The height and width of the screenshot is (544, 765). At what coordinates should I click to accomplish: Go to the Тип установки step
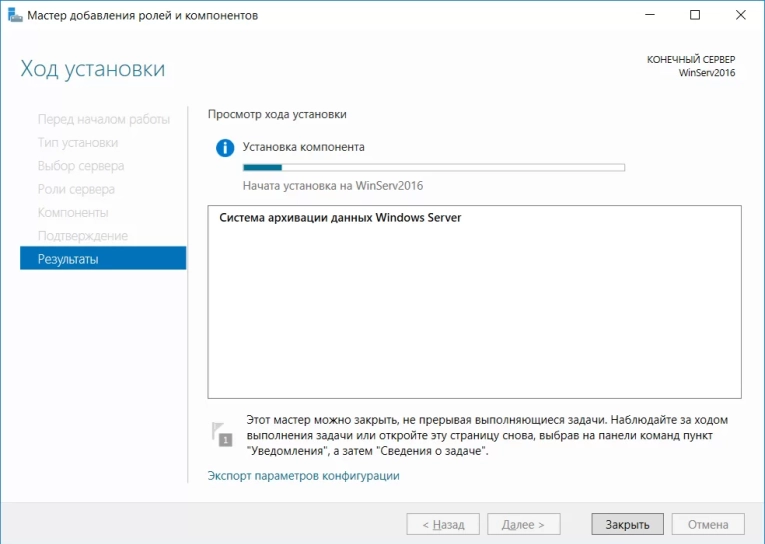click(78, 143)
